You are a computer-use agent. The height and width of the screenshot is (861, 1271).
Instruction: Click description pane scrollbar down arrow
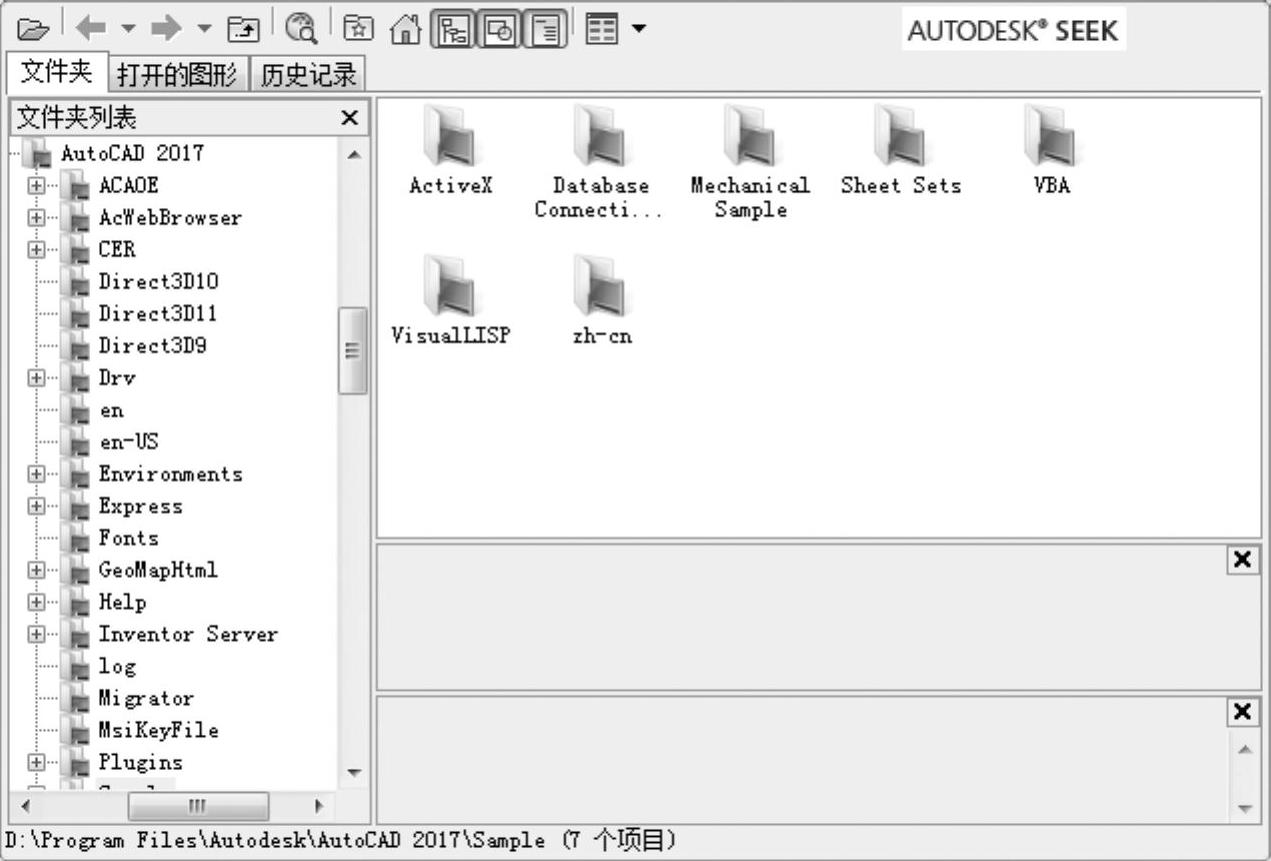pos(1243,807)
